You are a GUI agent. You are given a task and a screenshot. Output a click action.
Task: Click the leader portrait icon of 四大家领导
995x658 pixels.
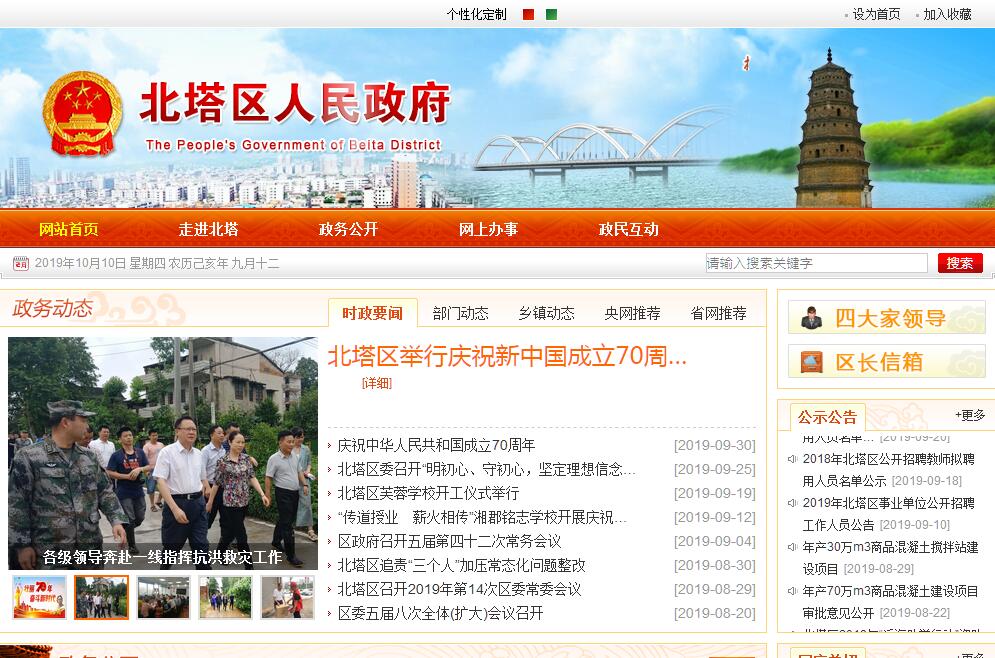(811, 318)
